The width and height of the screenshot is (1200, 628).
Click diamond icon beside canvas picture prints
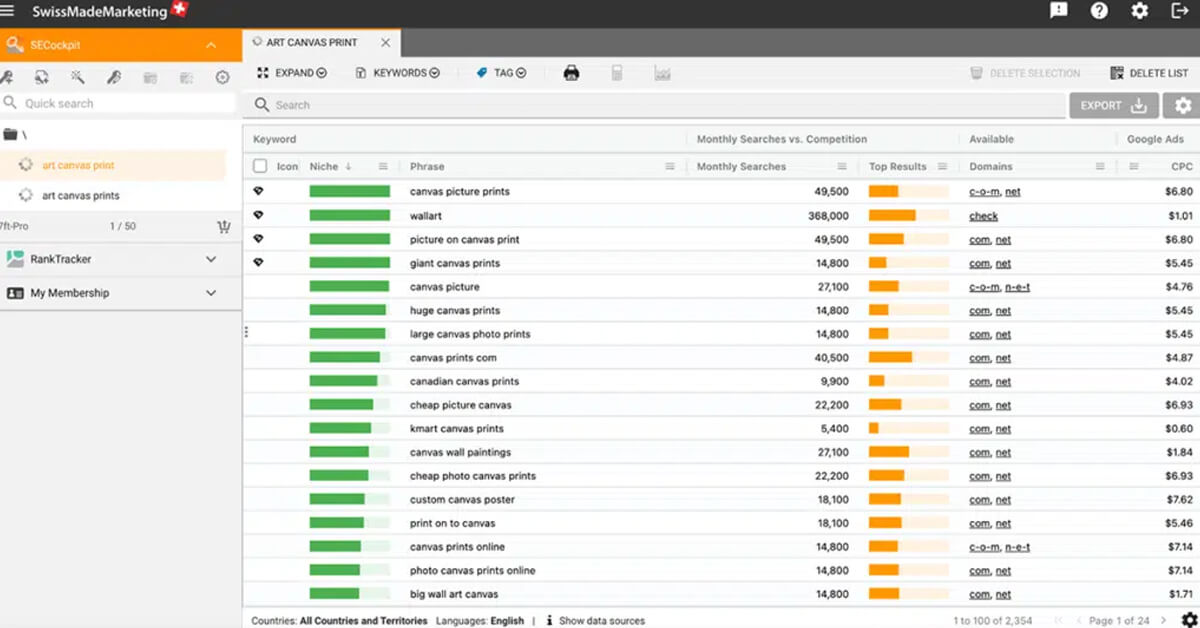(258, 191)
